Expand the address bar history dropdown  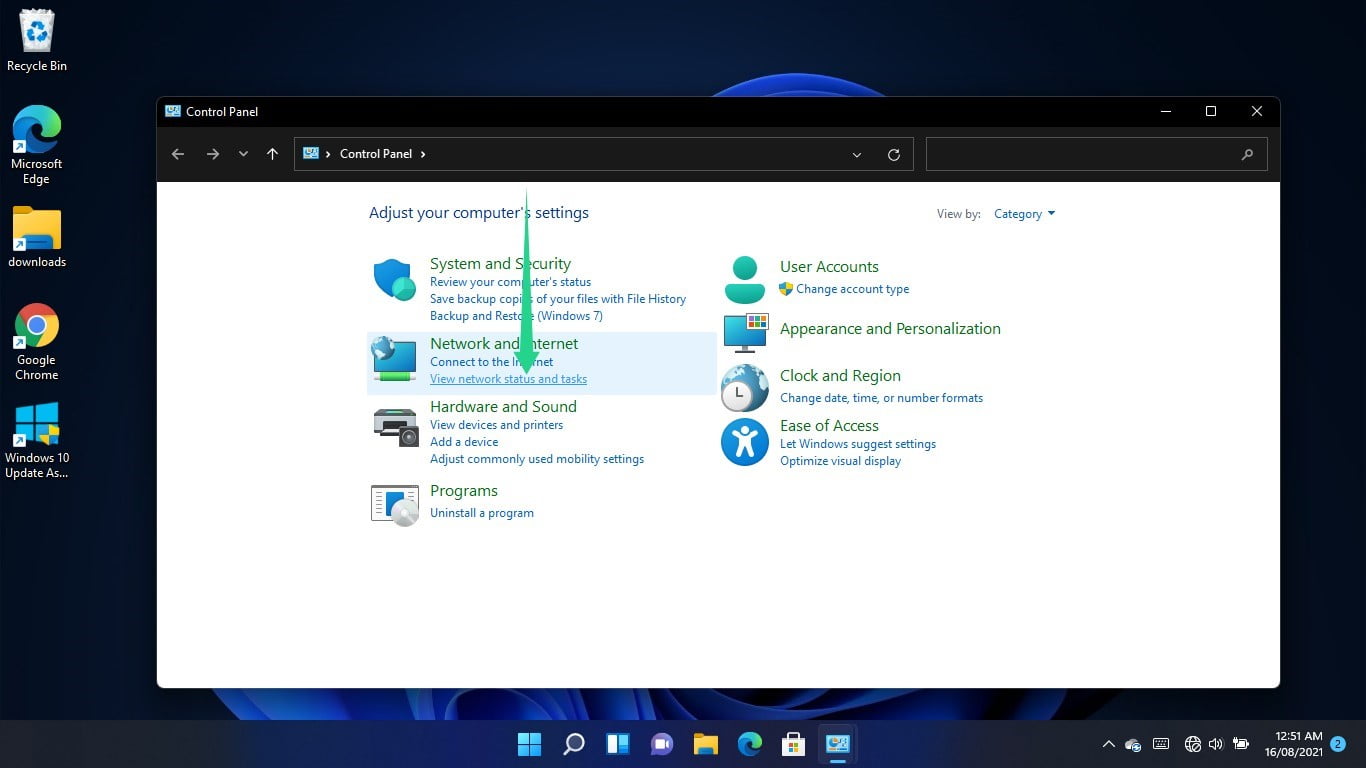pos(856,154)
